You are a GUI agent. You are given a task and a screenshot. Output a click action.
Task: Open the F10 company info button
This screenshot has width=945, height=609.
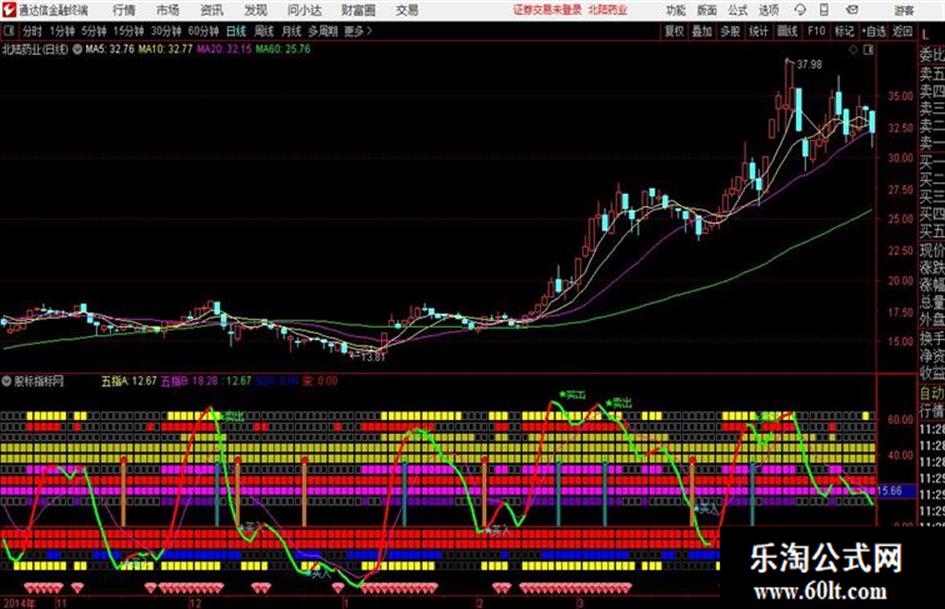tap(816, 31)
